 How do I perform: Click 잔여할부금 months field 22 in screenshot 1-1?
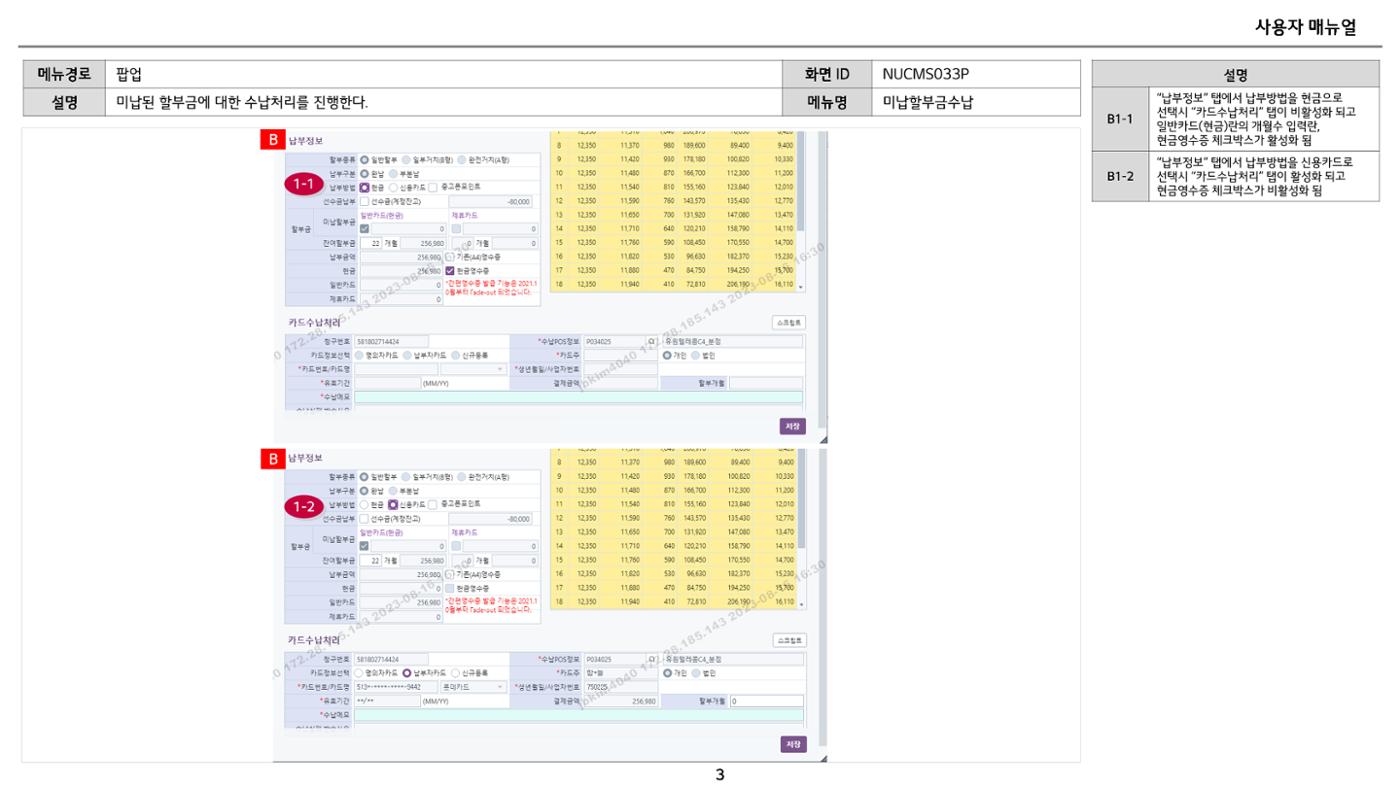(371, 243)
